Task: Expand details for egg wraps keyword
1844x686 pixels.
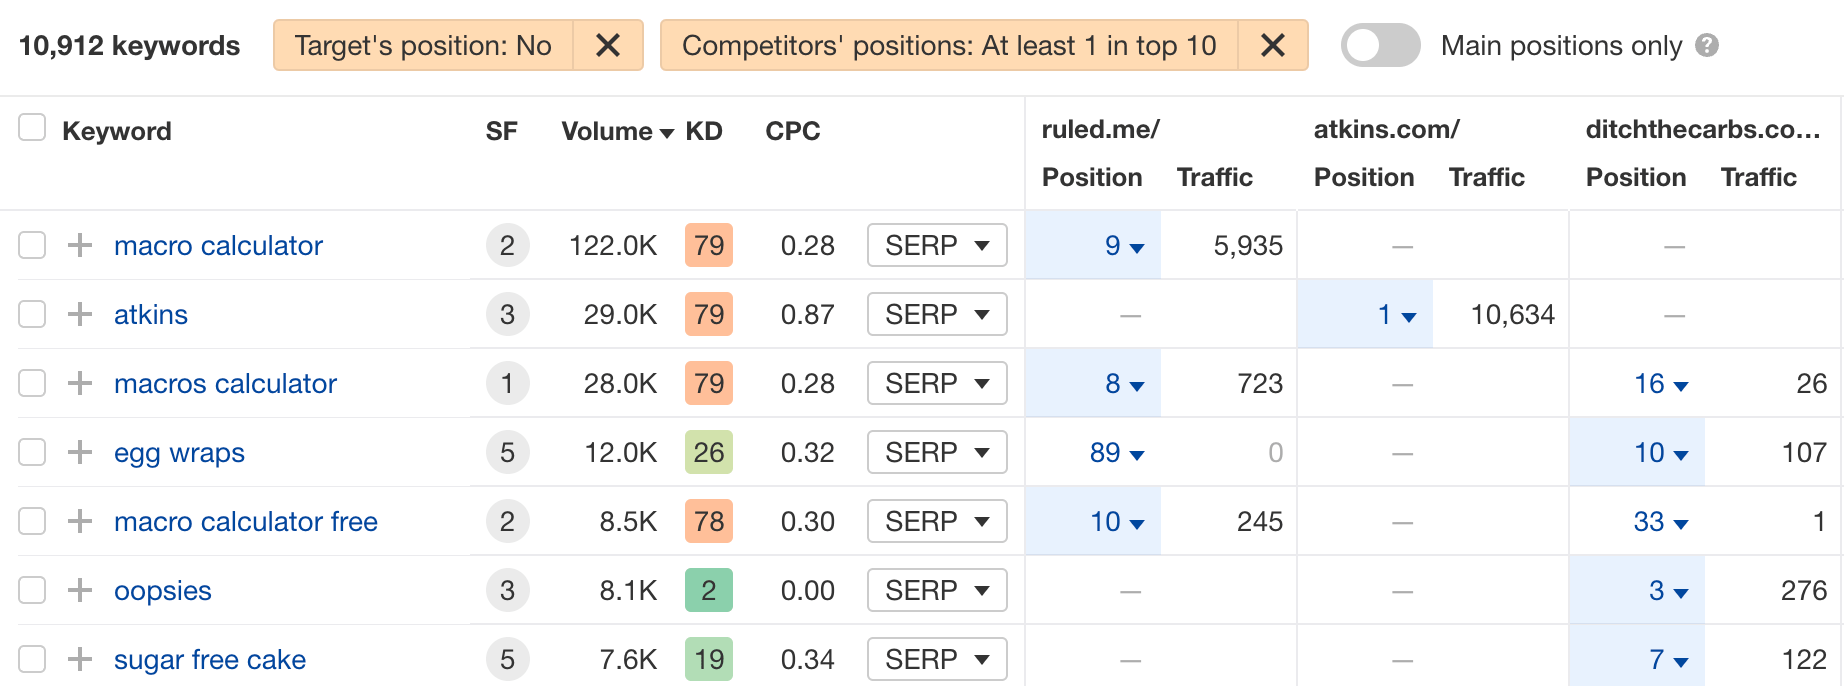Action: [78, 452]
